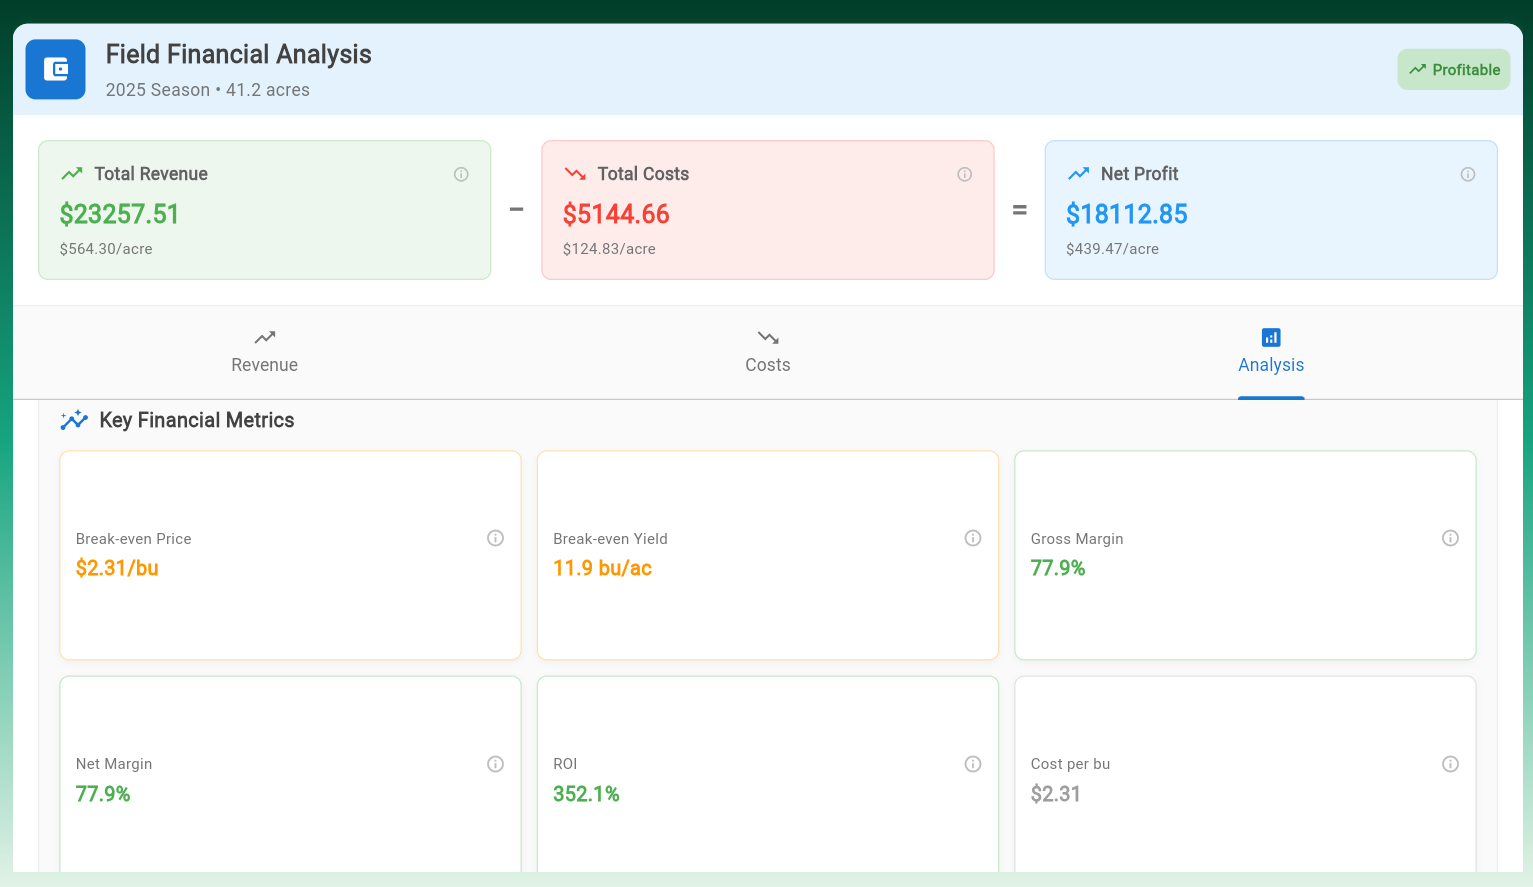Click the Net Margin info icon
Screen dimensions: 1533x887
coord(495,763)
